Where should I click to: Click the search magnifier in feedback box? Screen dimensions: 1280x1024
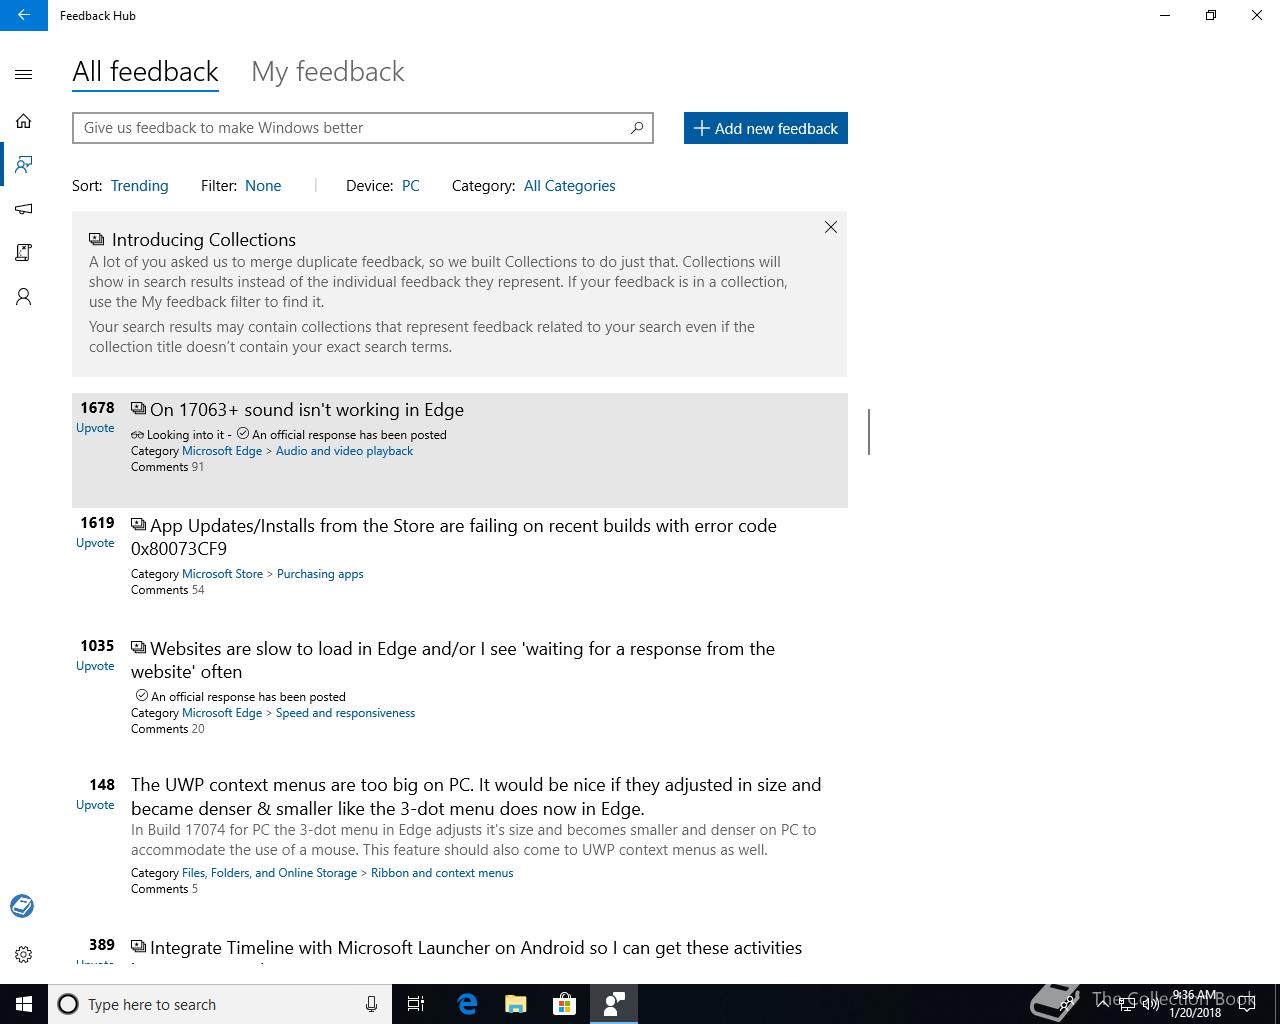637,128
